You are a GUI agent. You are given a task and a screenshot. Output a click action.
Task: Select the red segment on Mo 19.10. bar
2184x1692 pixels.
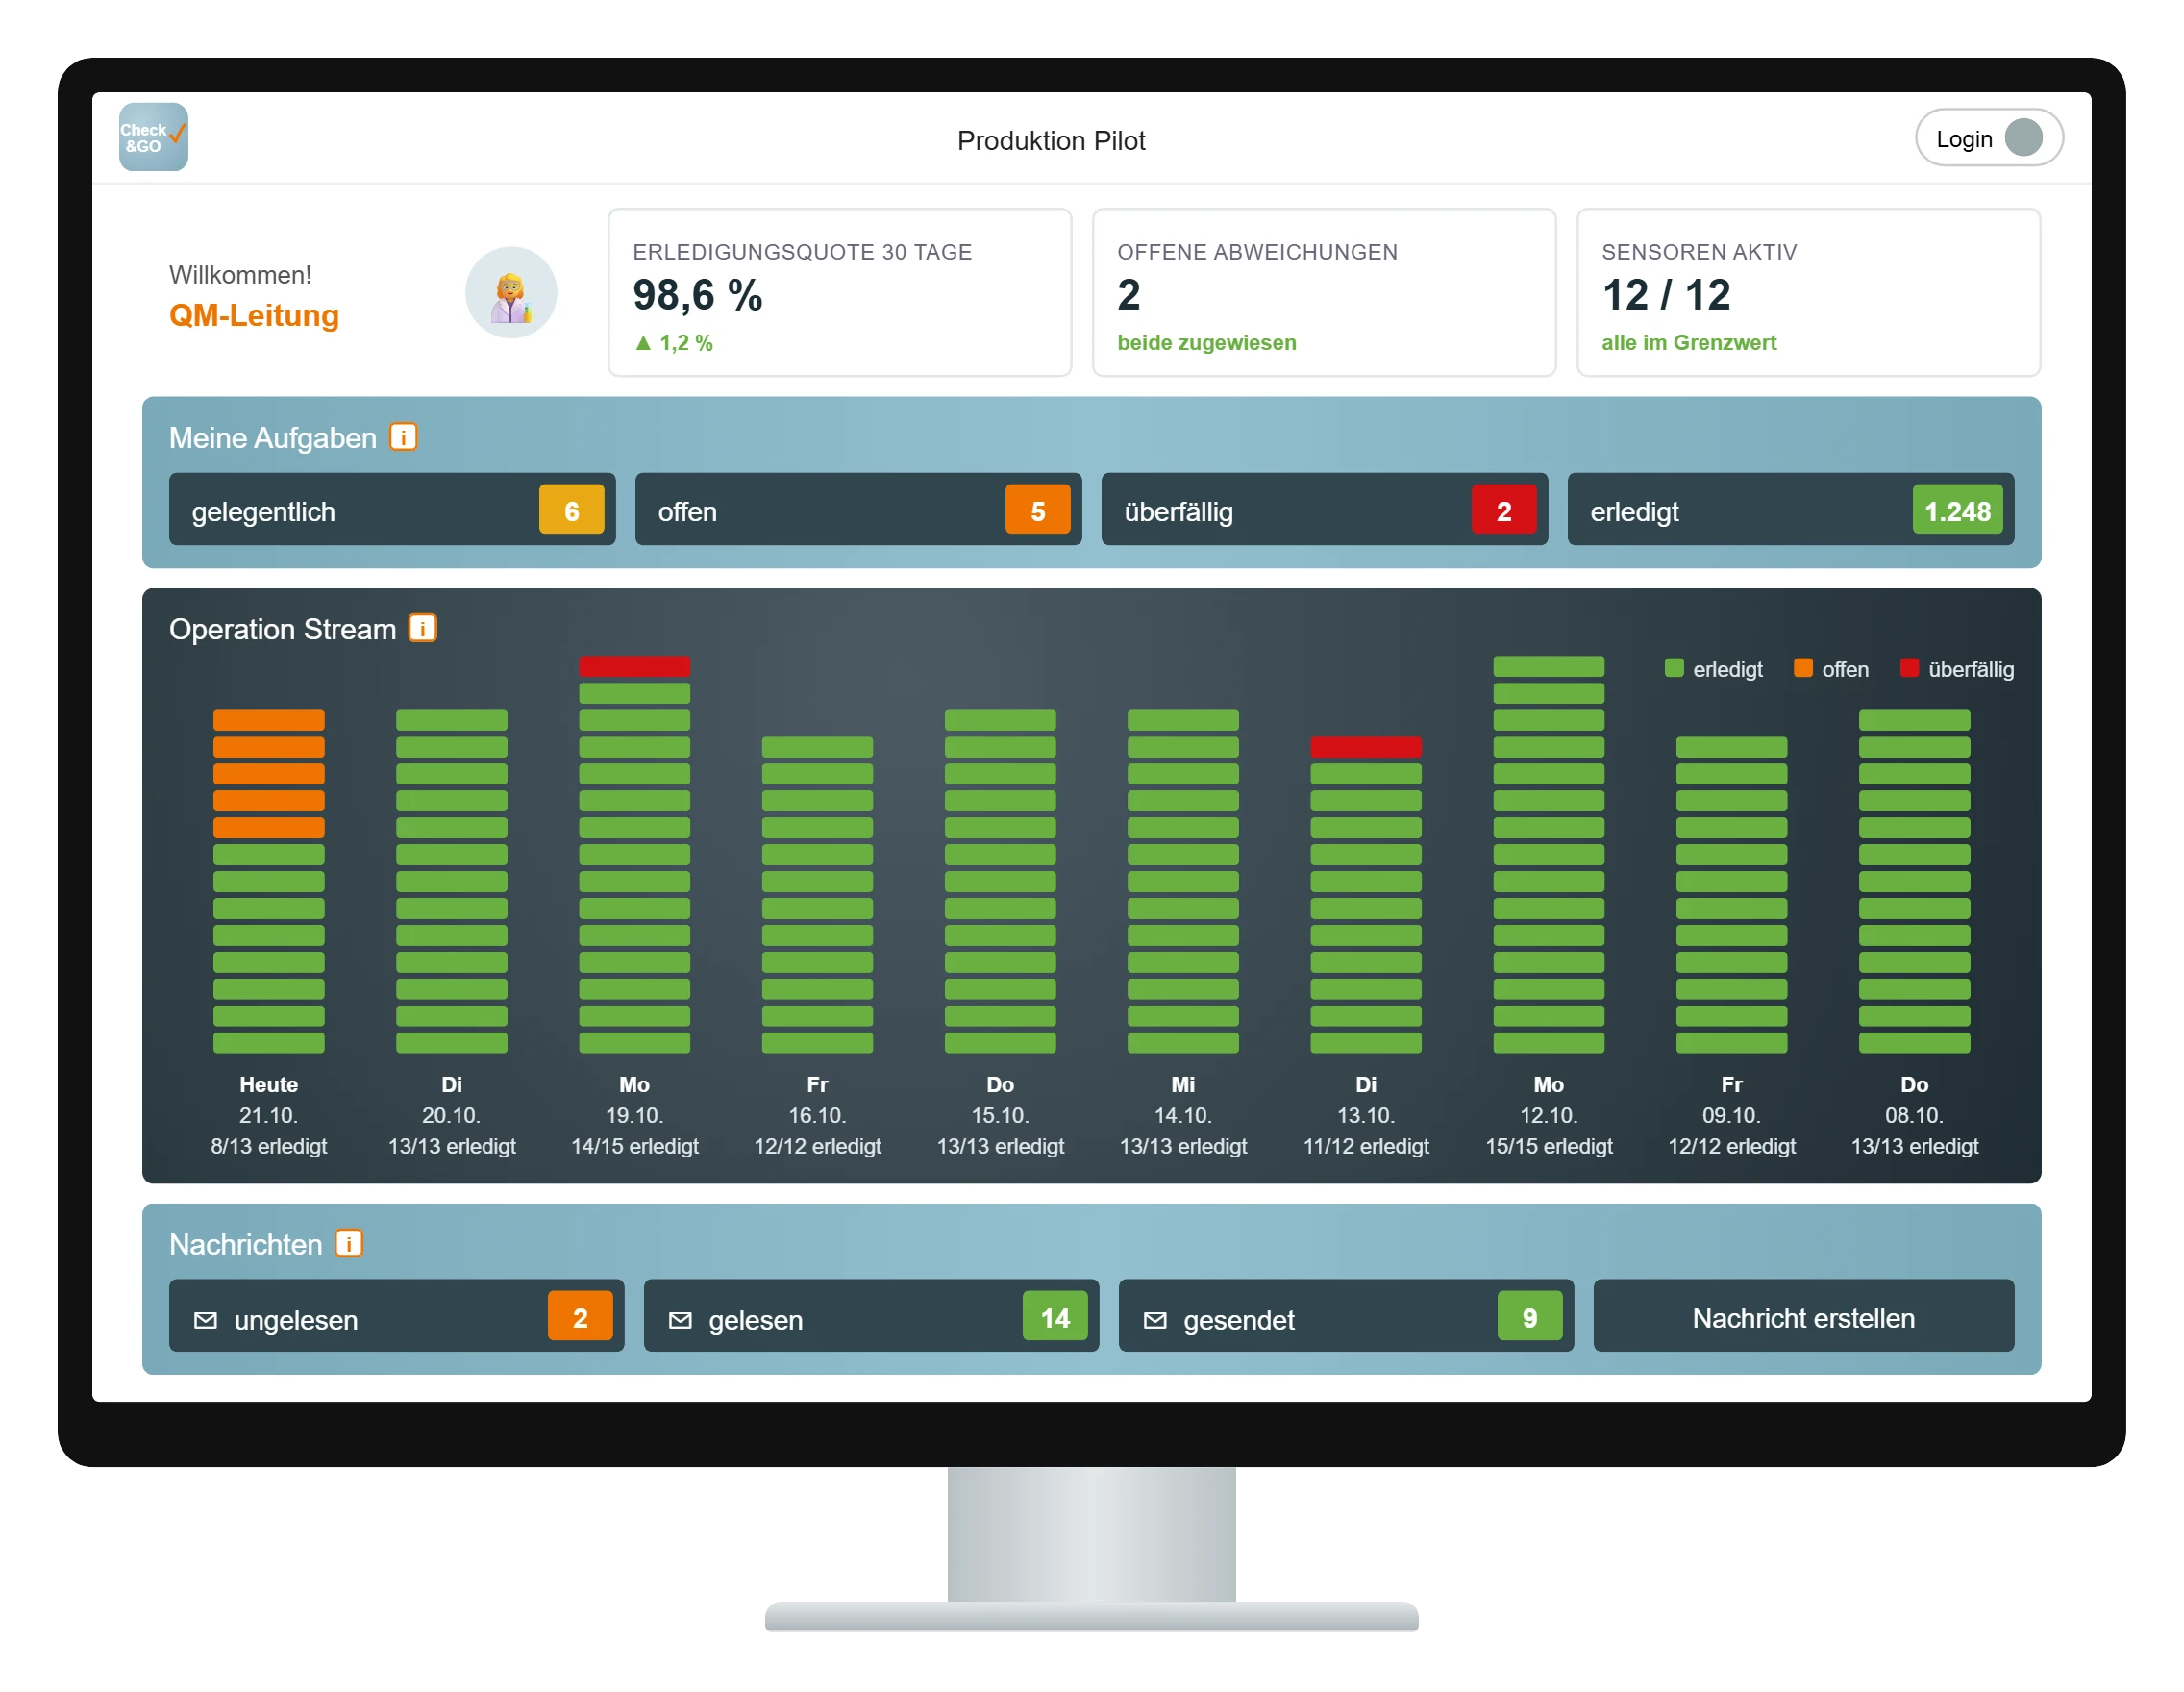[x=635, y=666]
